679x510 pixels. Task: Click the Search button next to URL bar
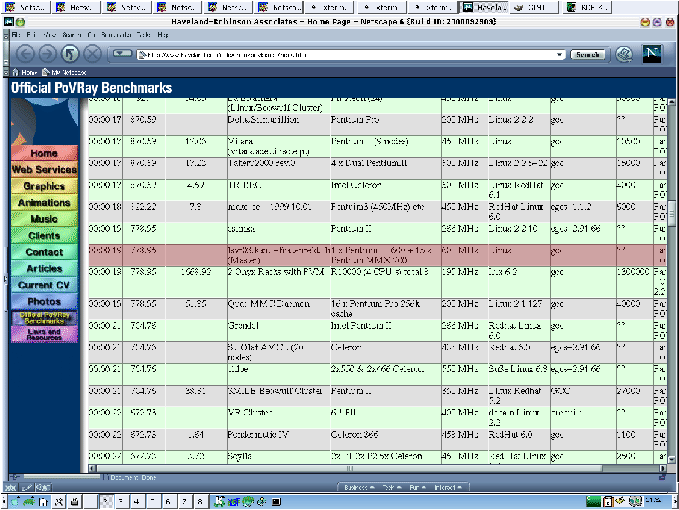point(586,54)
